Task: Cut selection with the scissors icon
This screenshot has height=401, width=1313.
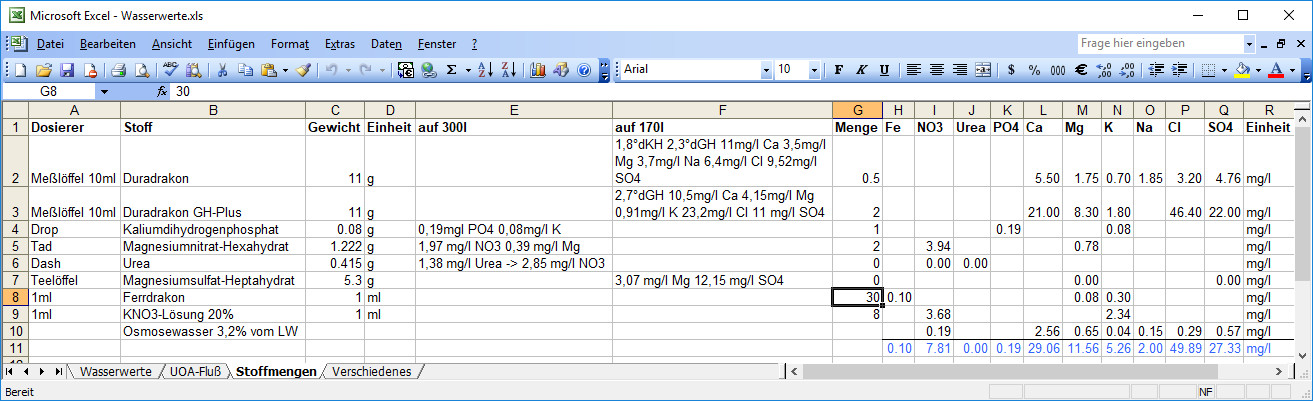Action: 222,70
